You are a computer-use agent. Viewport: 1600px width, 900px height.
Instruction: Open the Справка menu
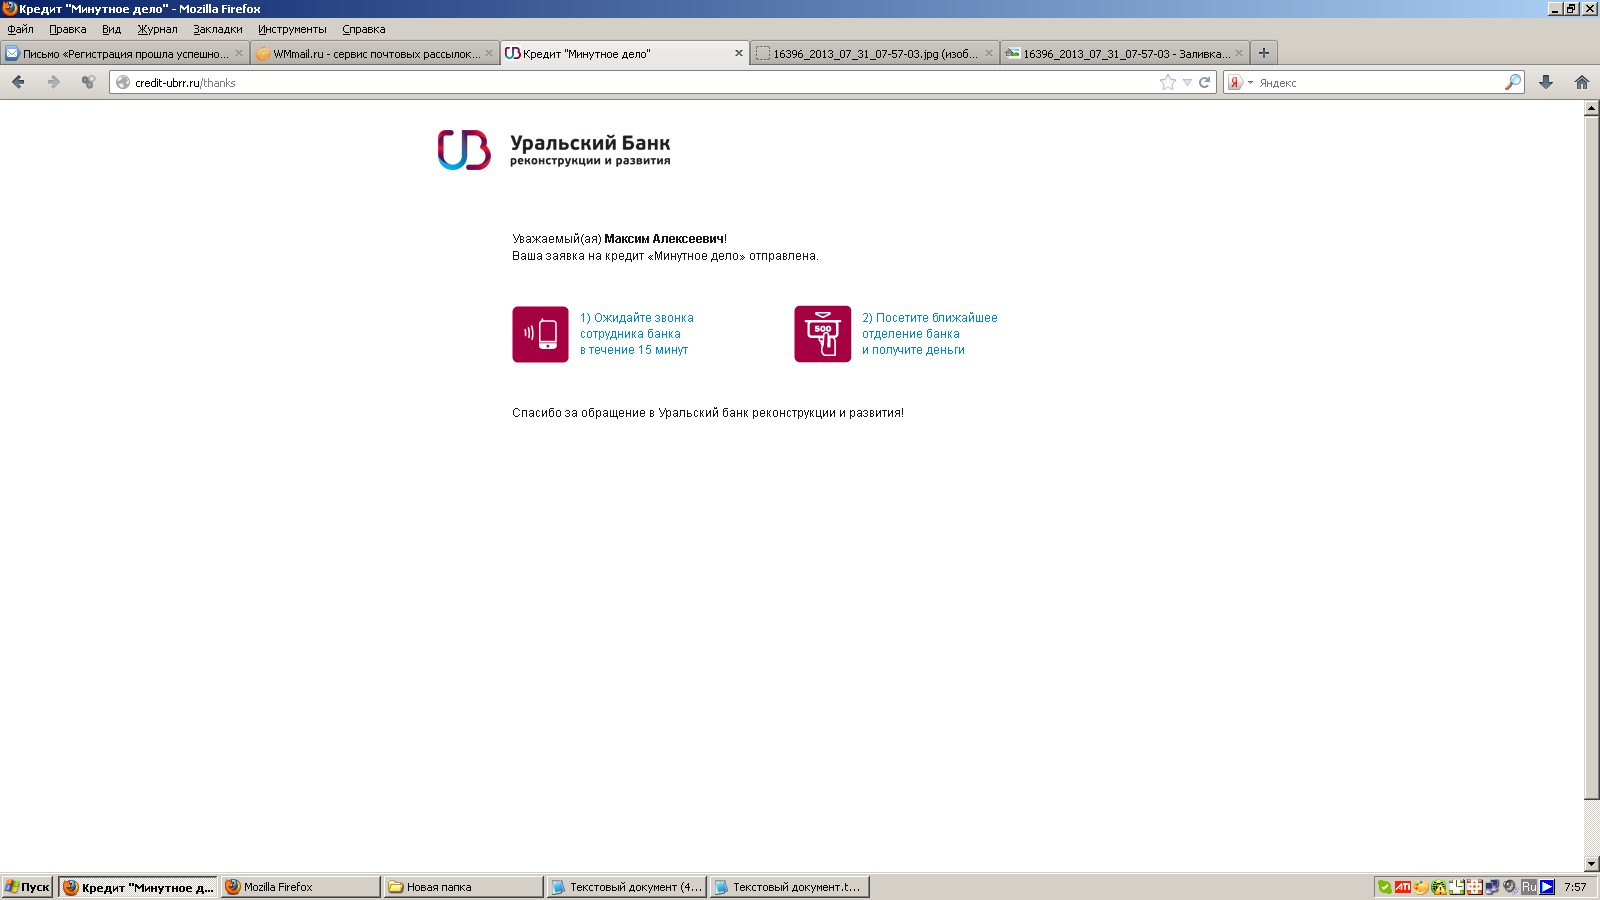363,29
